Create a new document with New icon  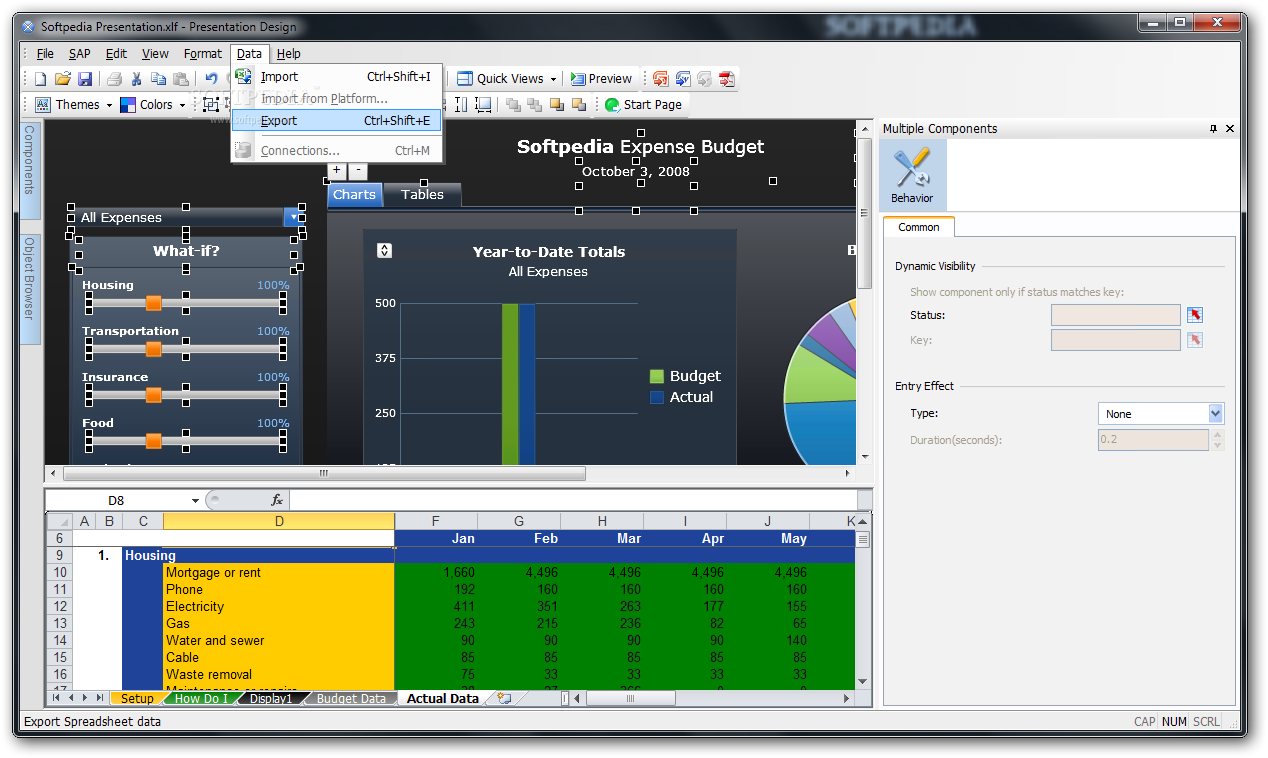[x=41, y=79]
